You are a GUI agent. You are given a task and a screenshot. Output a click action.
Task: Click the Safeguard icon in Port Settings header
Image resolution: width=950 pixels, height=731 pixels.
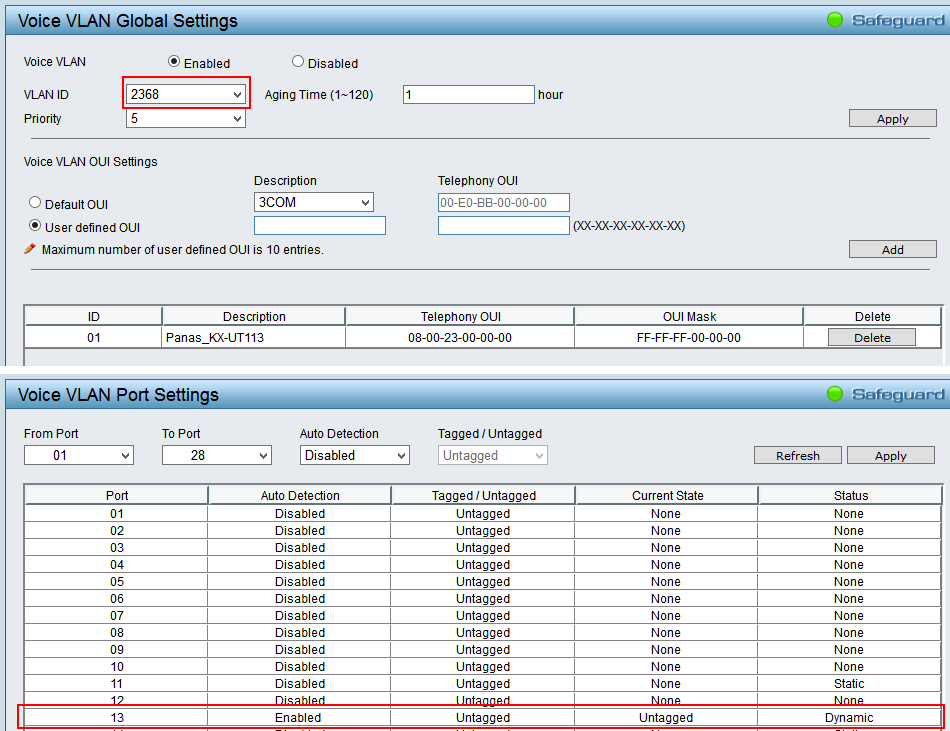[834, 394]
